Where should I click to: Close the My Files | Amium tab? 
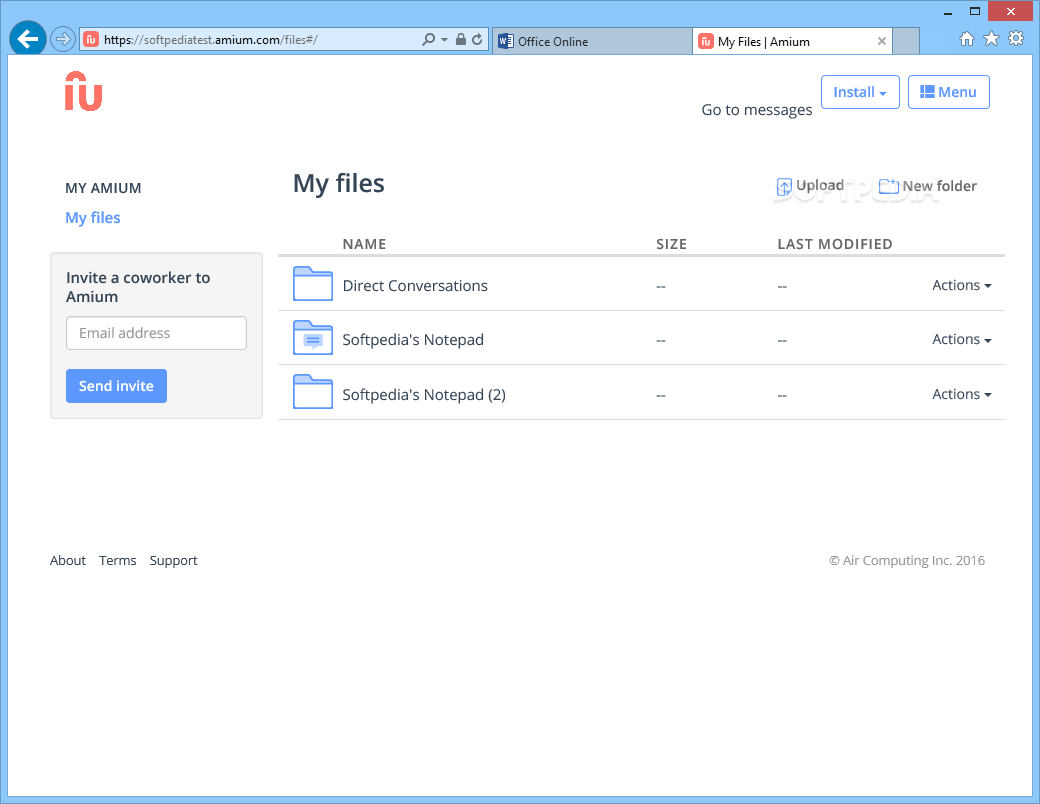coord(881,41)
